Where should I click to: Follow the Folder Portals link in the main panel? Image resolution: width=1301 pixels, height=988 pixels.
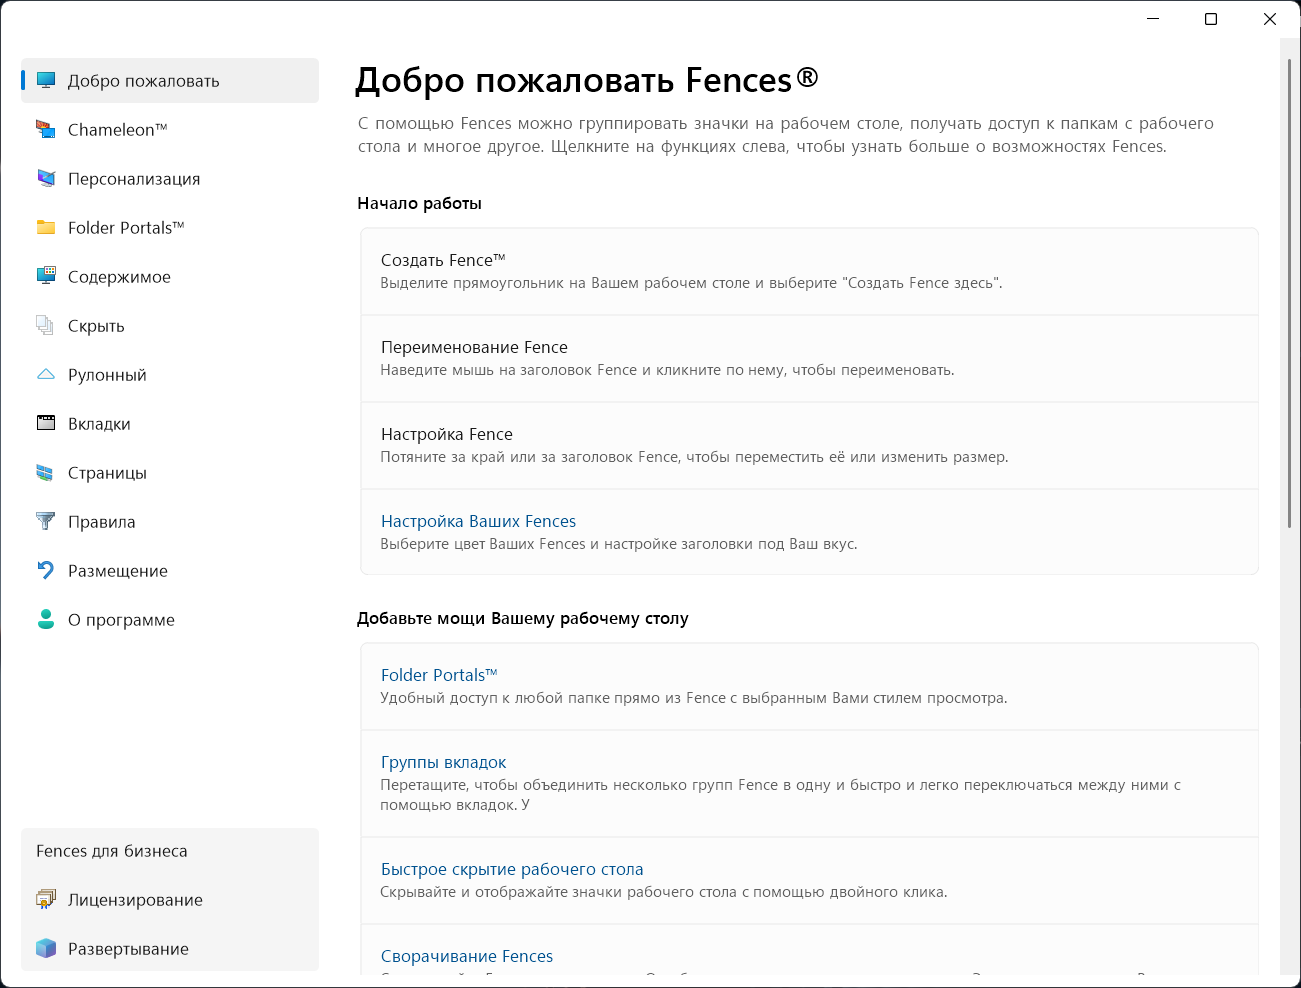click(x=438, y=675)
